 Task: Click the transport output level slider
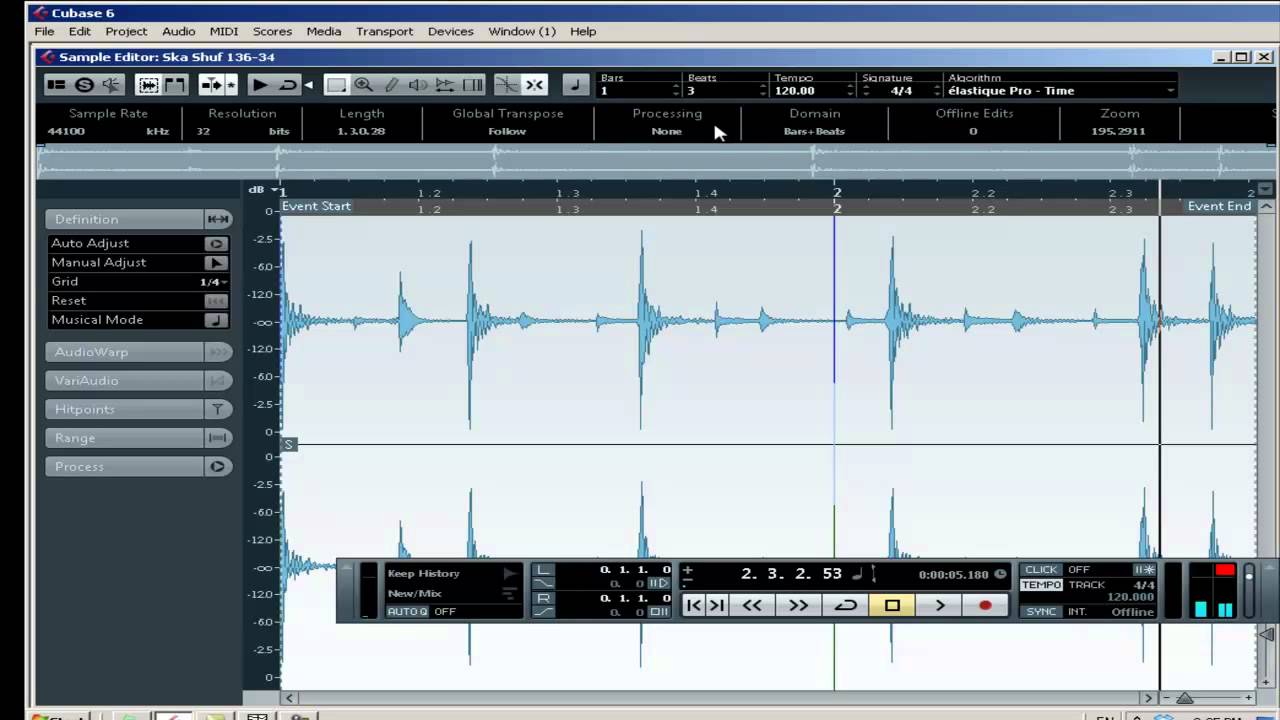[1249, 590]
